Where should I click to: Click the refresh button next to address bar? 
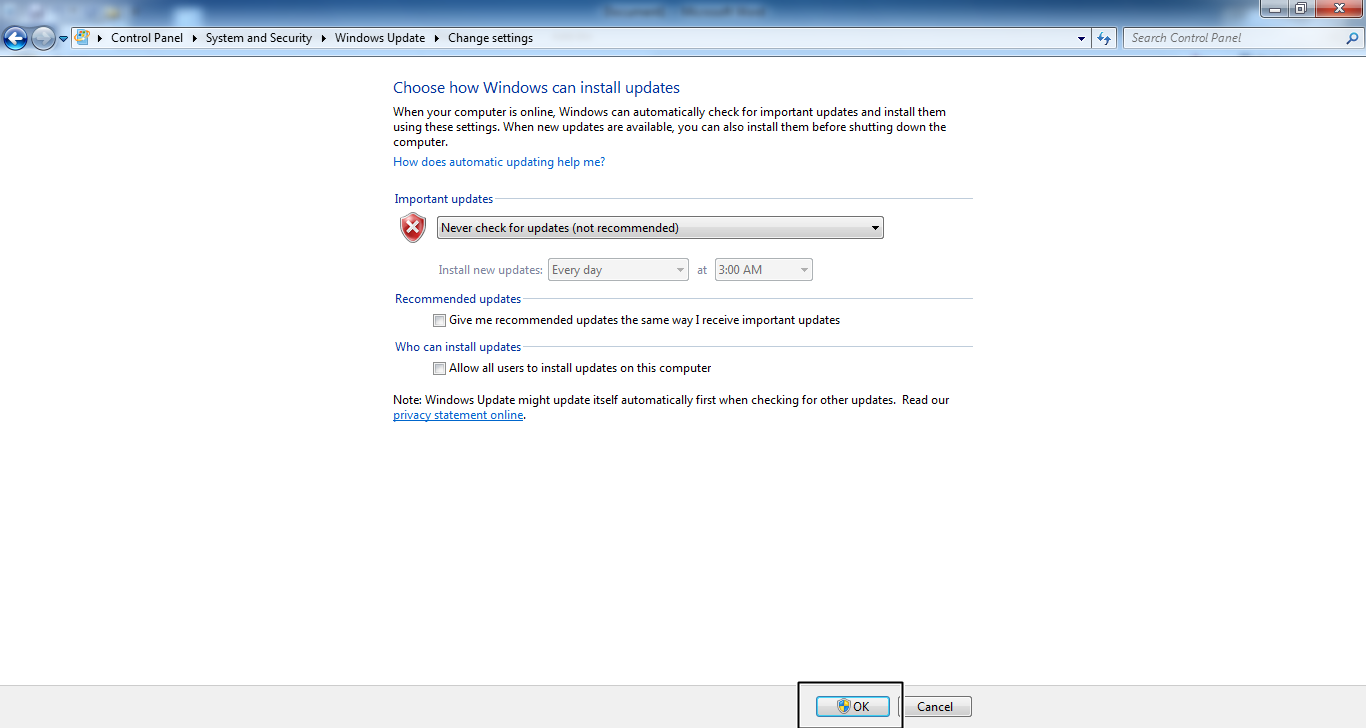1104,38
